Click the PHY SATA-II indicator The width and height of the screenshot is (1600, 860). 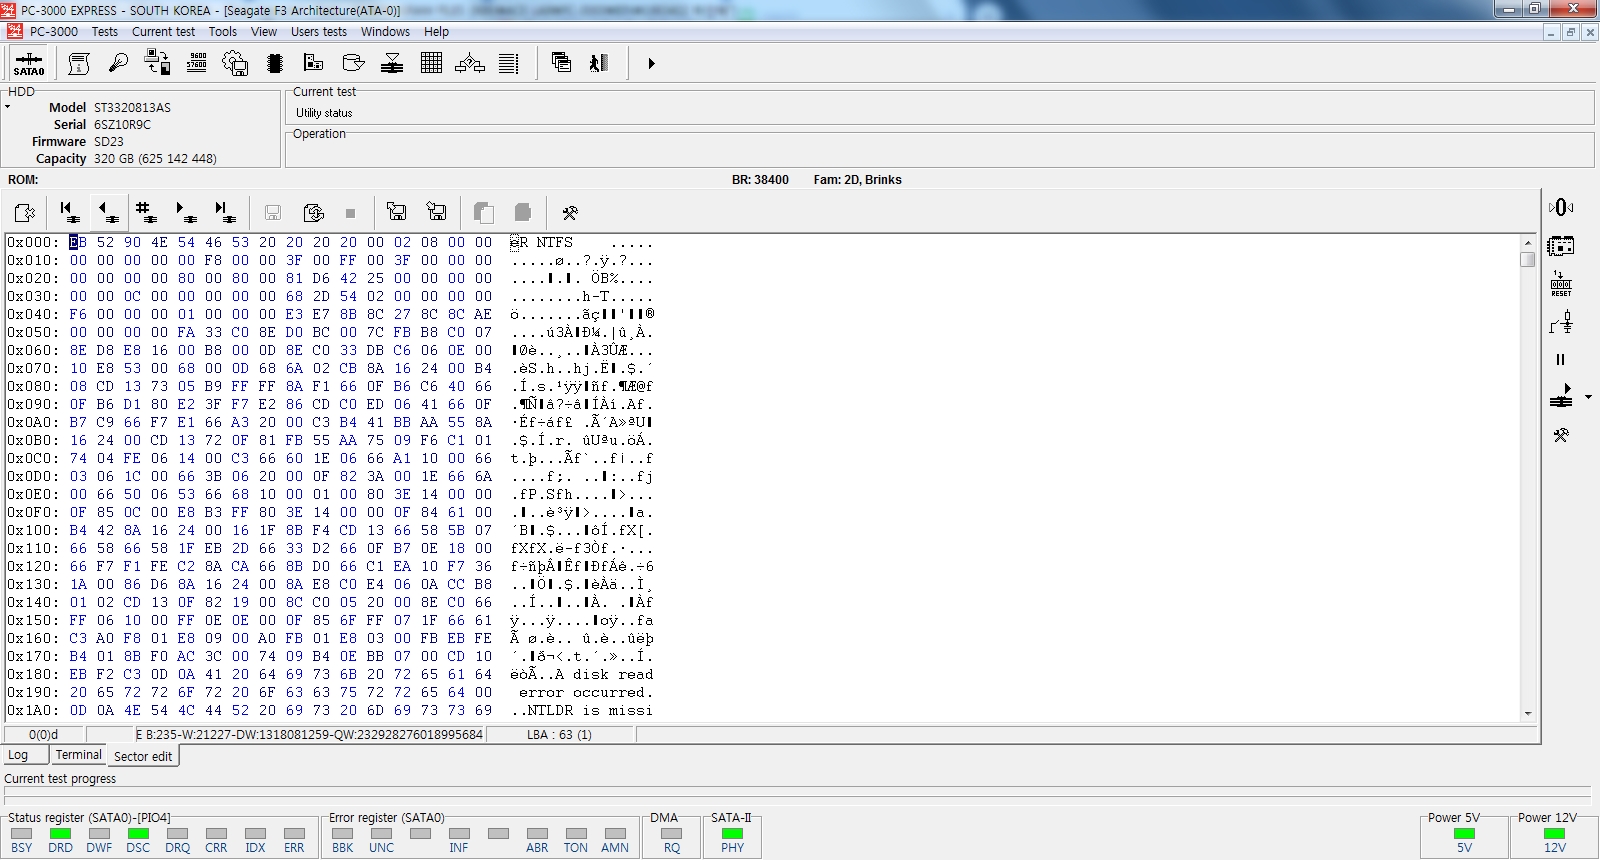[732, 833]
